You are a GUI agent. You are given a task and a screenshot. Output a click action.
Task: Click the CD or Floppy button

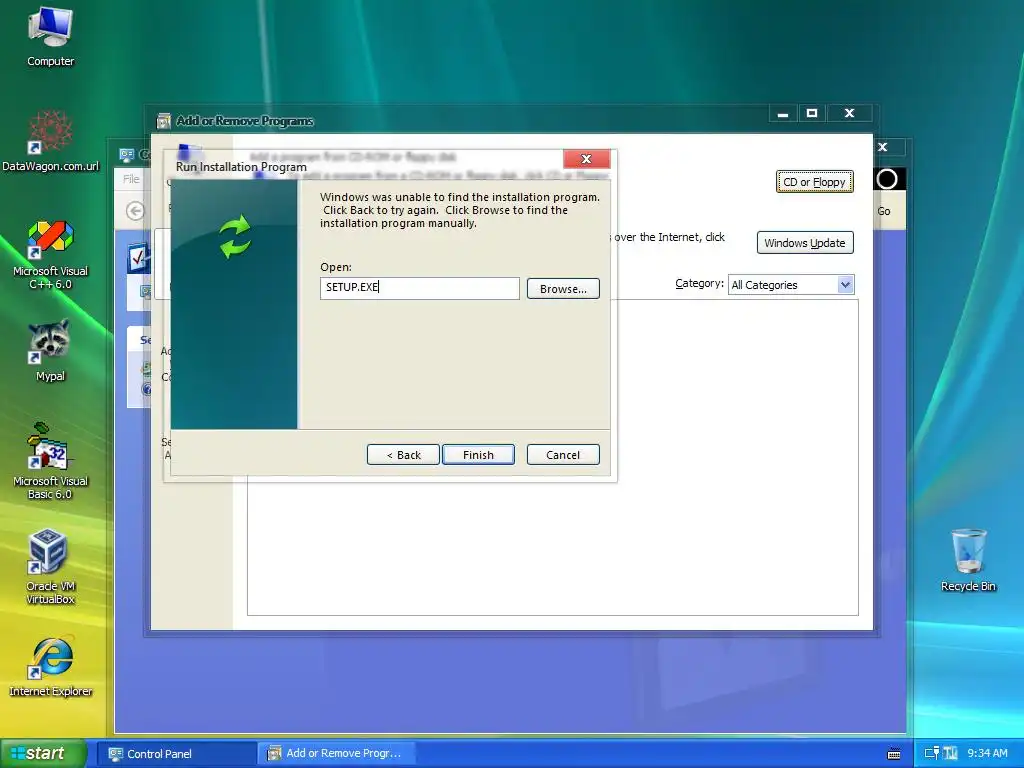click(814, 182)
